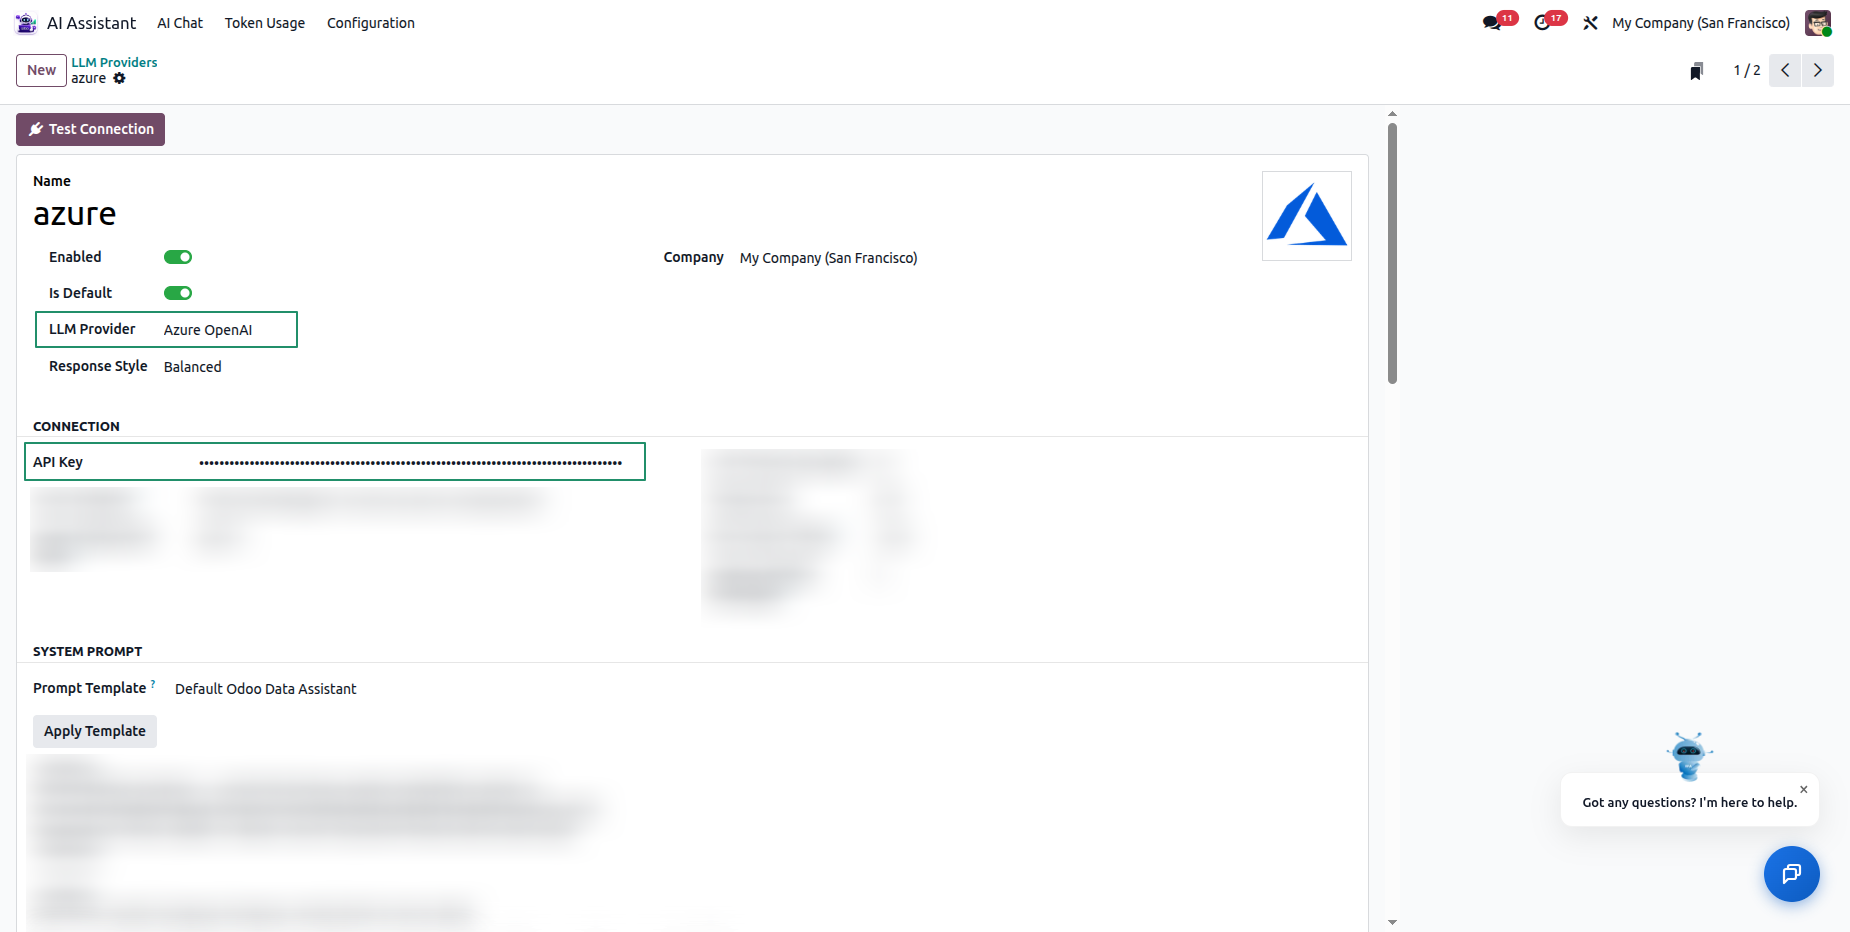Click the New button
Screen dimensions: 1850x932
click(41, 70)
